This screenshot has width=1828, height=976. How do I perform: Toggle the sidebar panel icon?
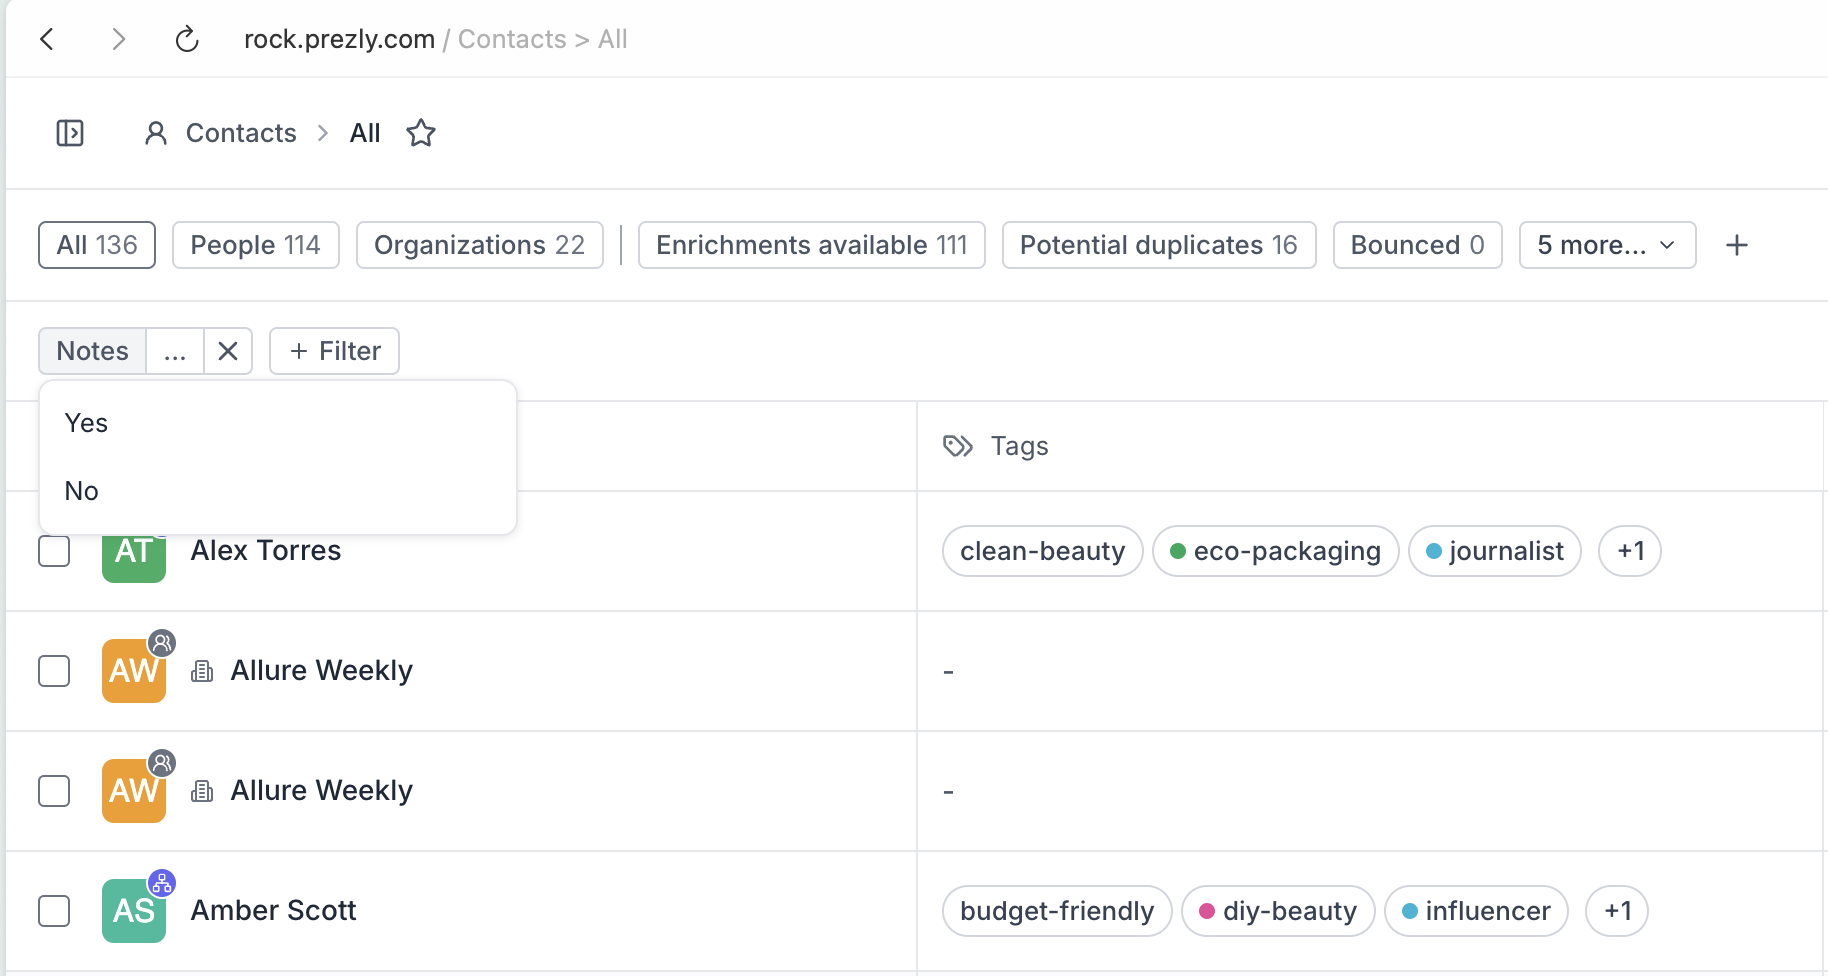coord(70,133)
